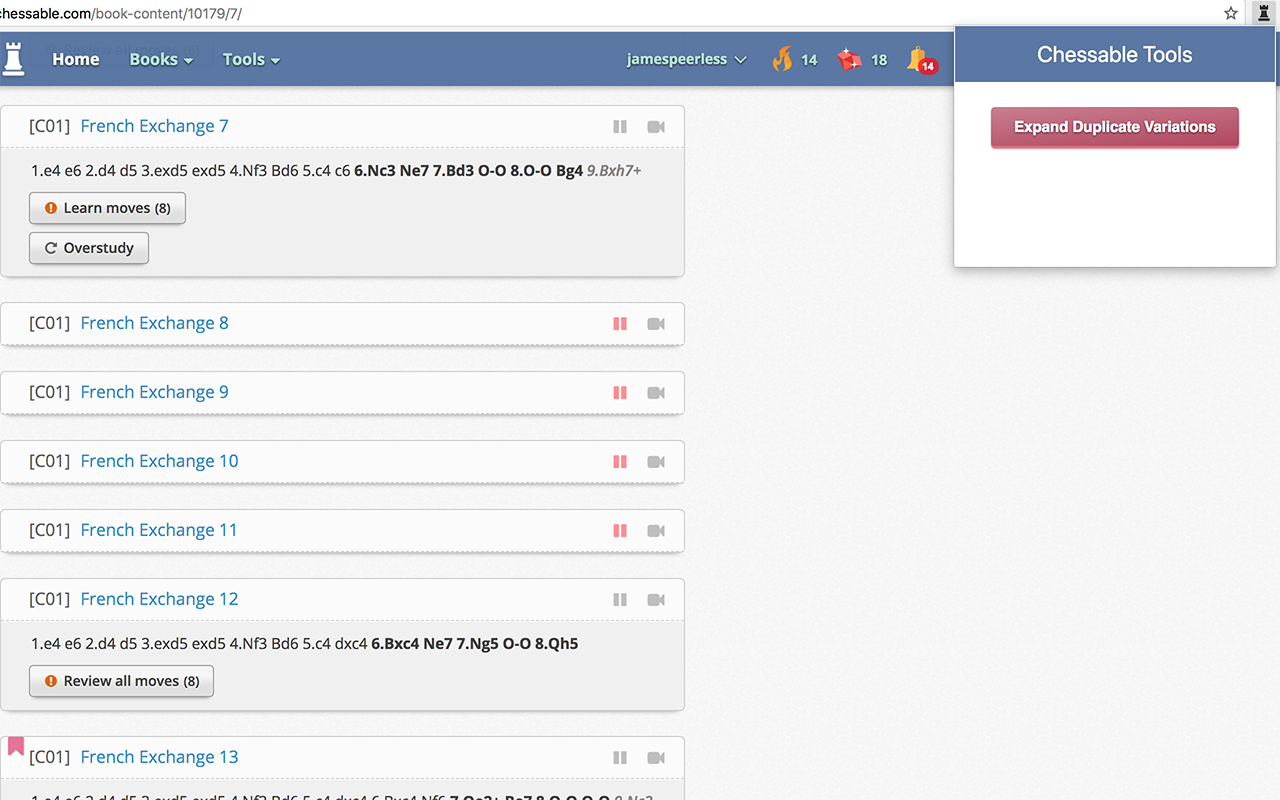
Task: Click Review all moves (8) button
Action: coord(121,681)
